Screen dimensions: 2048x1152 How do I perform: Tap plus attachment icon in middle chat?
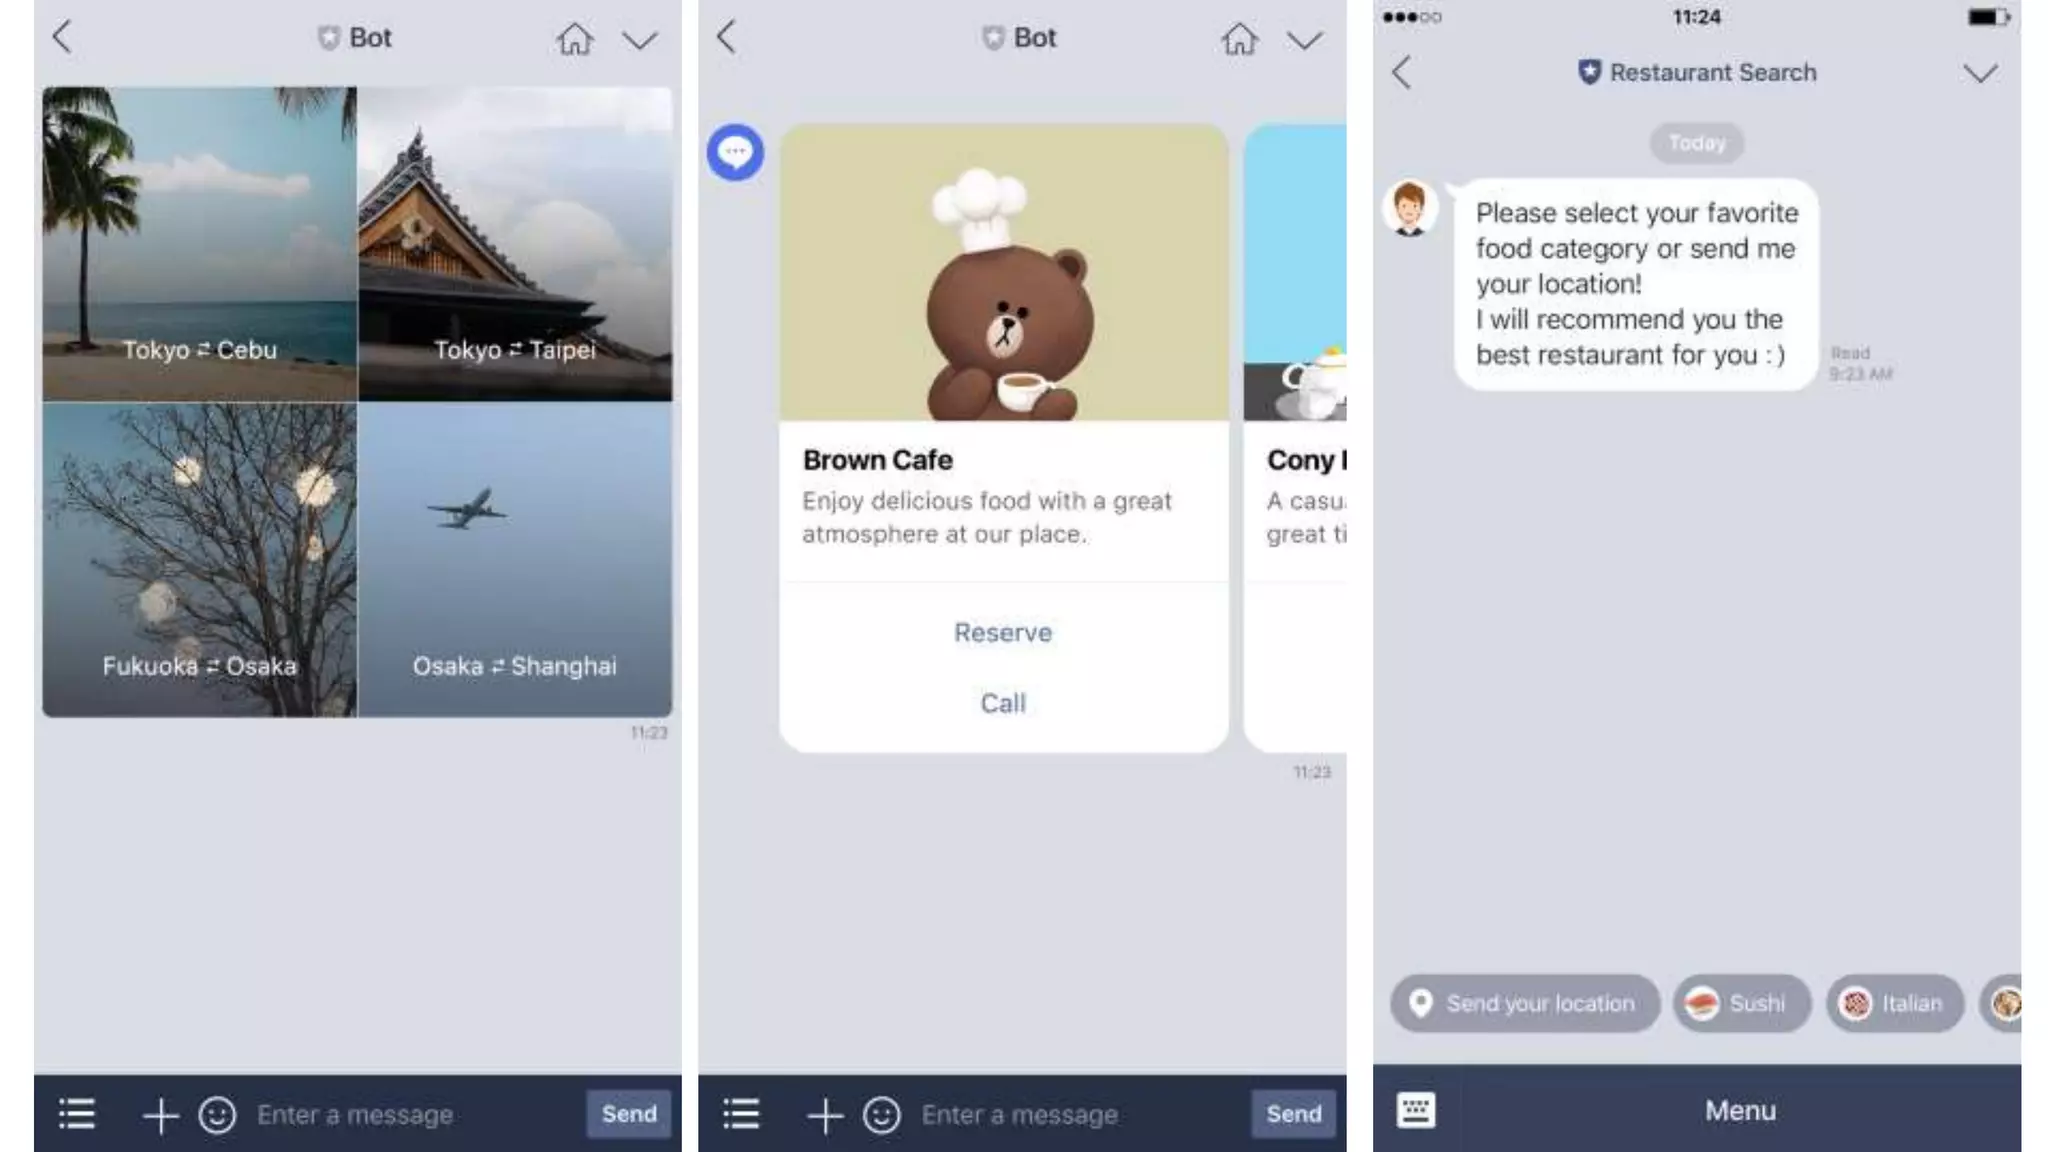825,1115
